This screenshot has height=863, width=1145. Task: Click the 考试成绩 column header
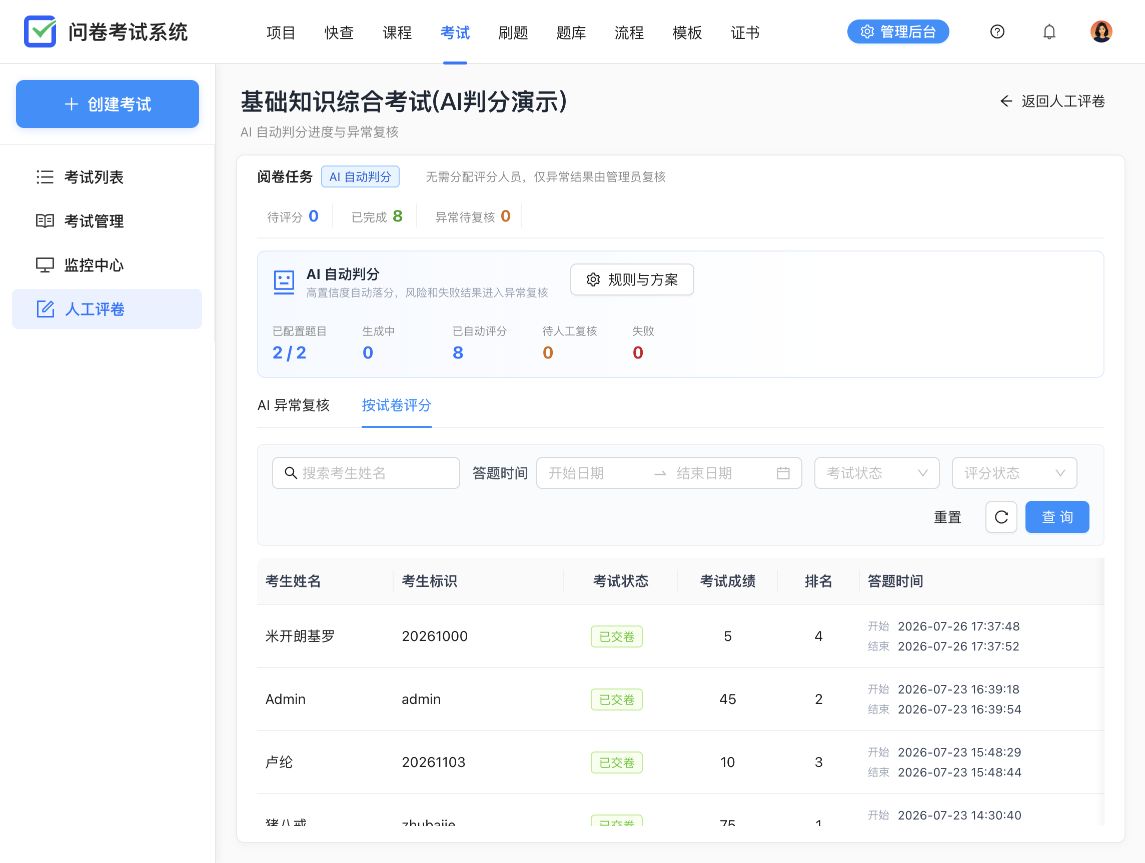tap(727, 581)
